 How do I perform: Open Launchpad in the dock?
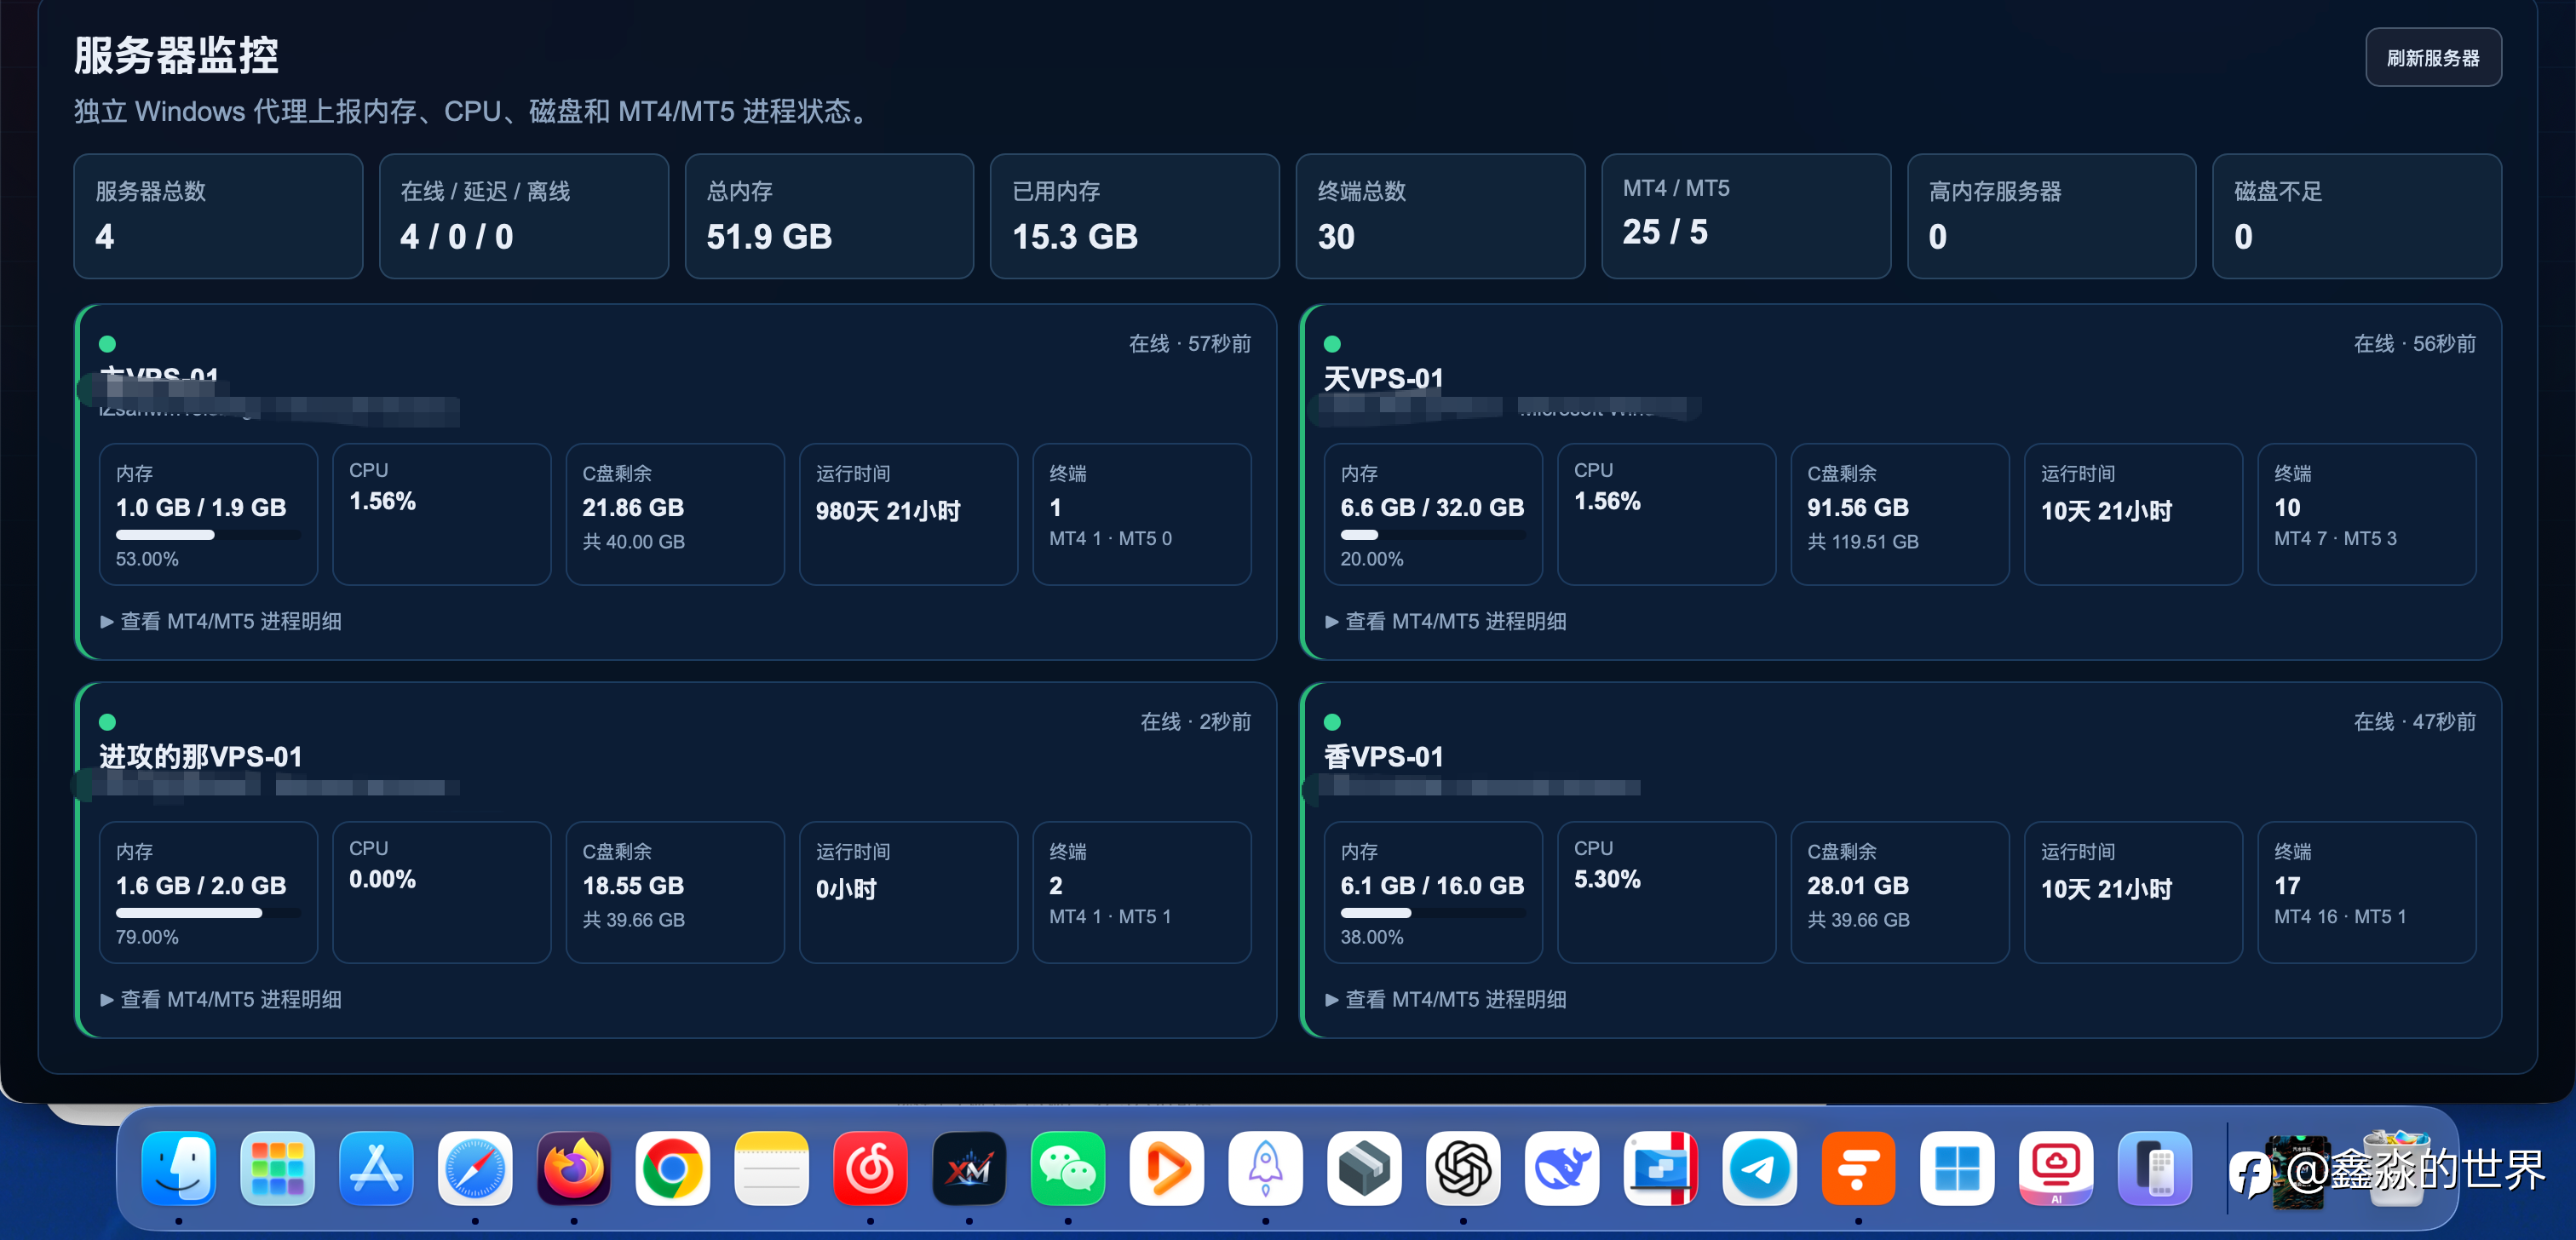(x=277, y=1168)
